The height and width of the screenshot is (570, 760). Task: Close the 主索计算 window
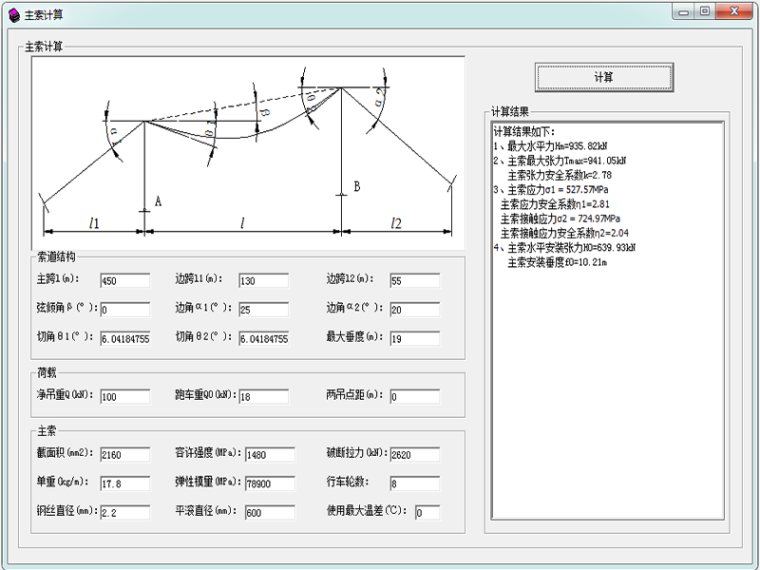734,12
